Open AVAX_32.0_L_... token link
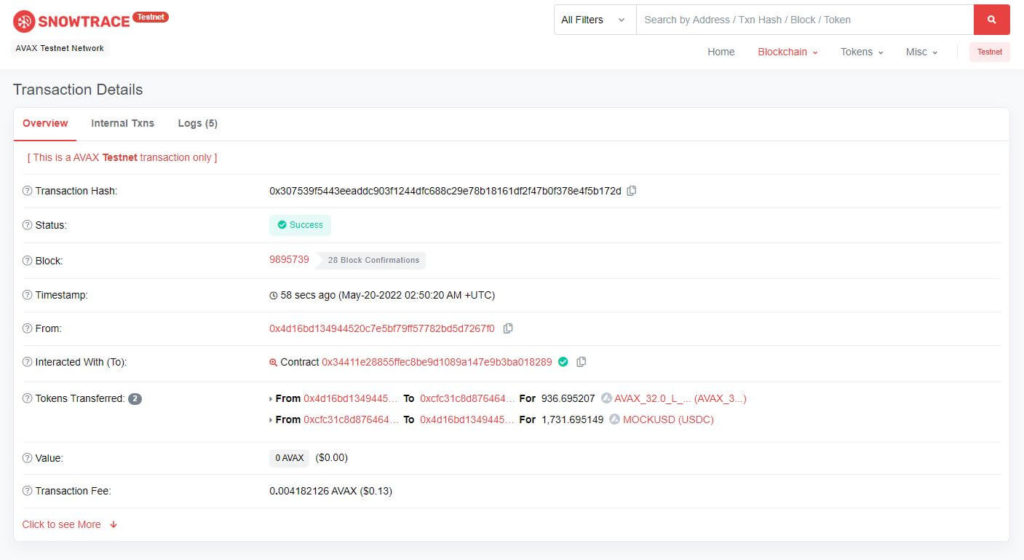 pos(680,398)
